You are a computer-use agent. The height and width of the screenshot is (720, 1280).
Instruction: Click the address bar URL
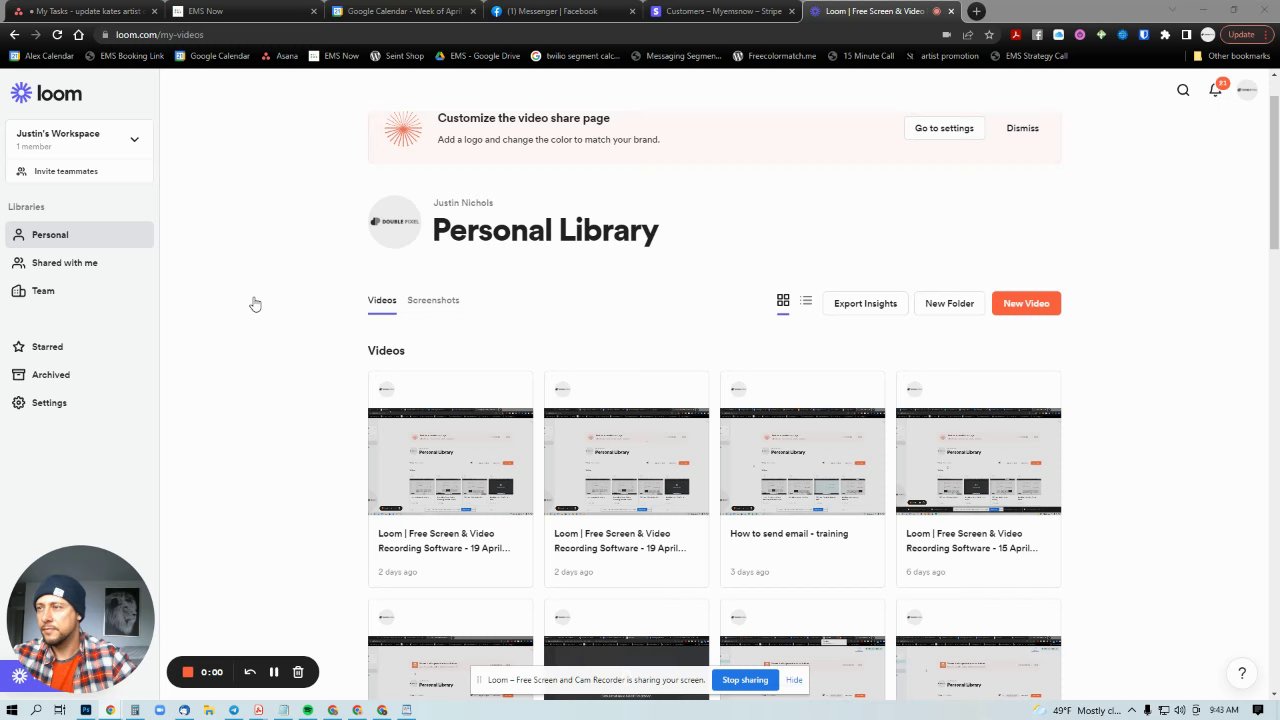click(x=159, y=34)
